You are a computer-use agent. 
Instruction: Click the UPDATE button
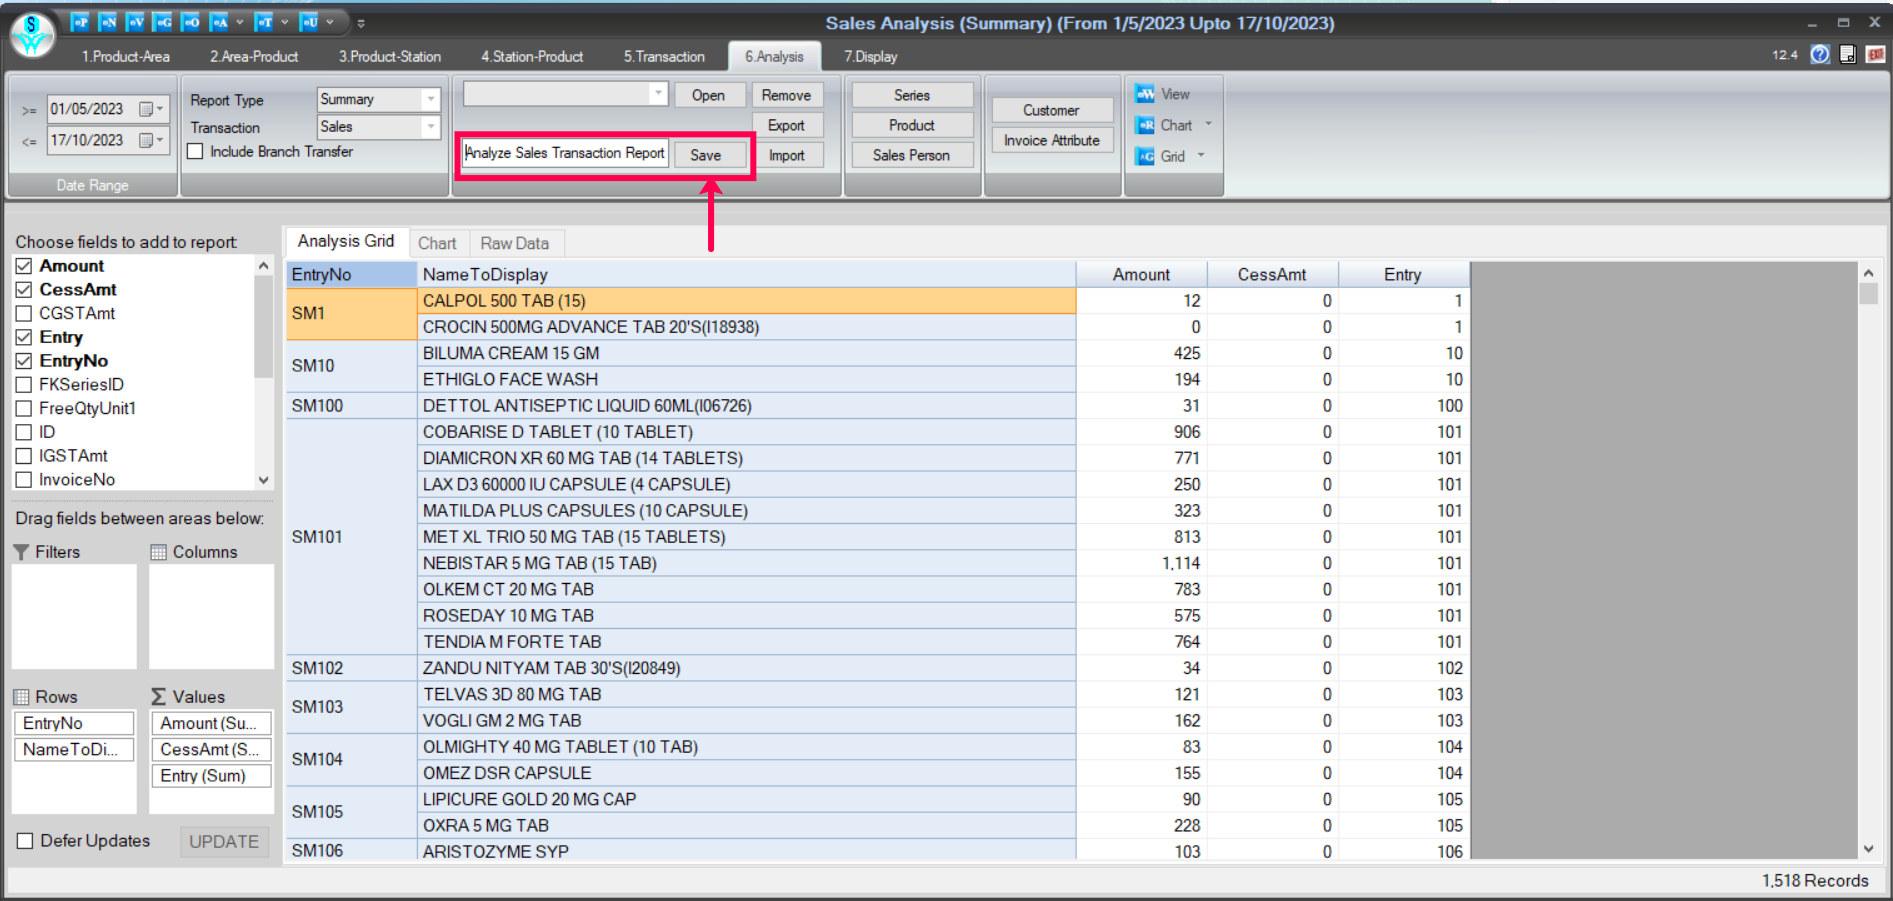224,842
